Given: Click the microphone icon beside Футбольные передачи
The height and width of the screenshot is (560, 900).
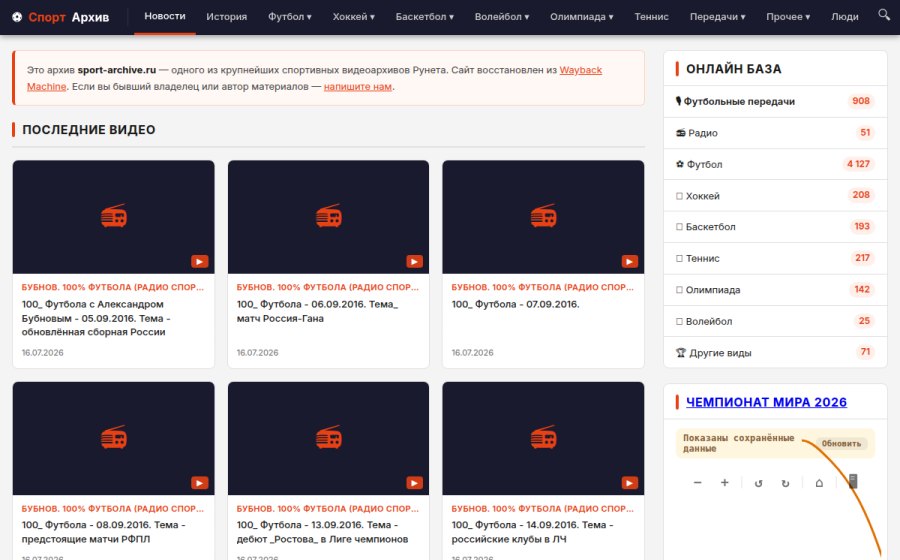Looking at the screenshot, I should click(x=678, y=101).
